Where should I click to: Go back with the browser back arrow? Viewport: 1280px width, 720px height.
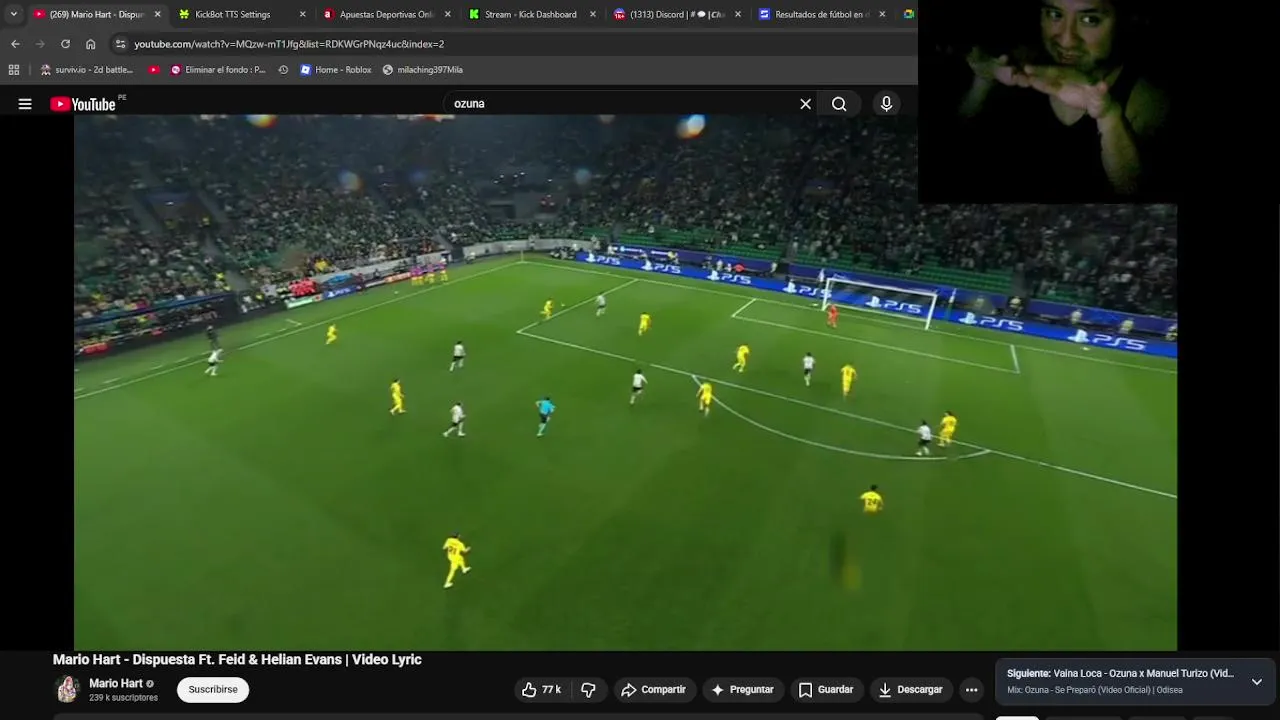[15, 44]
